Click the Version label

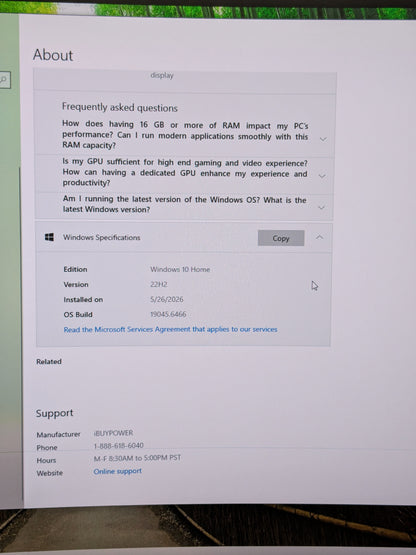76,284
